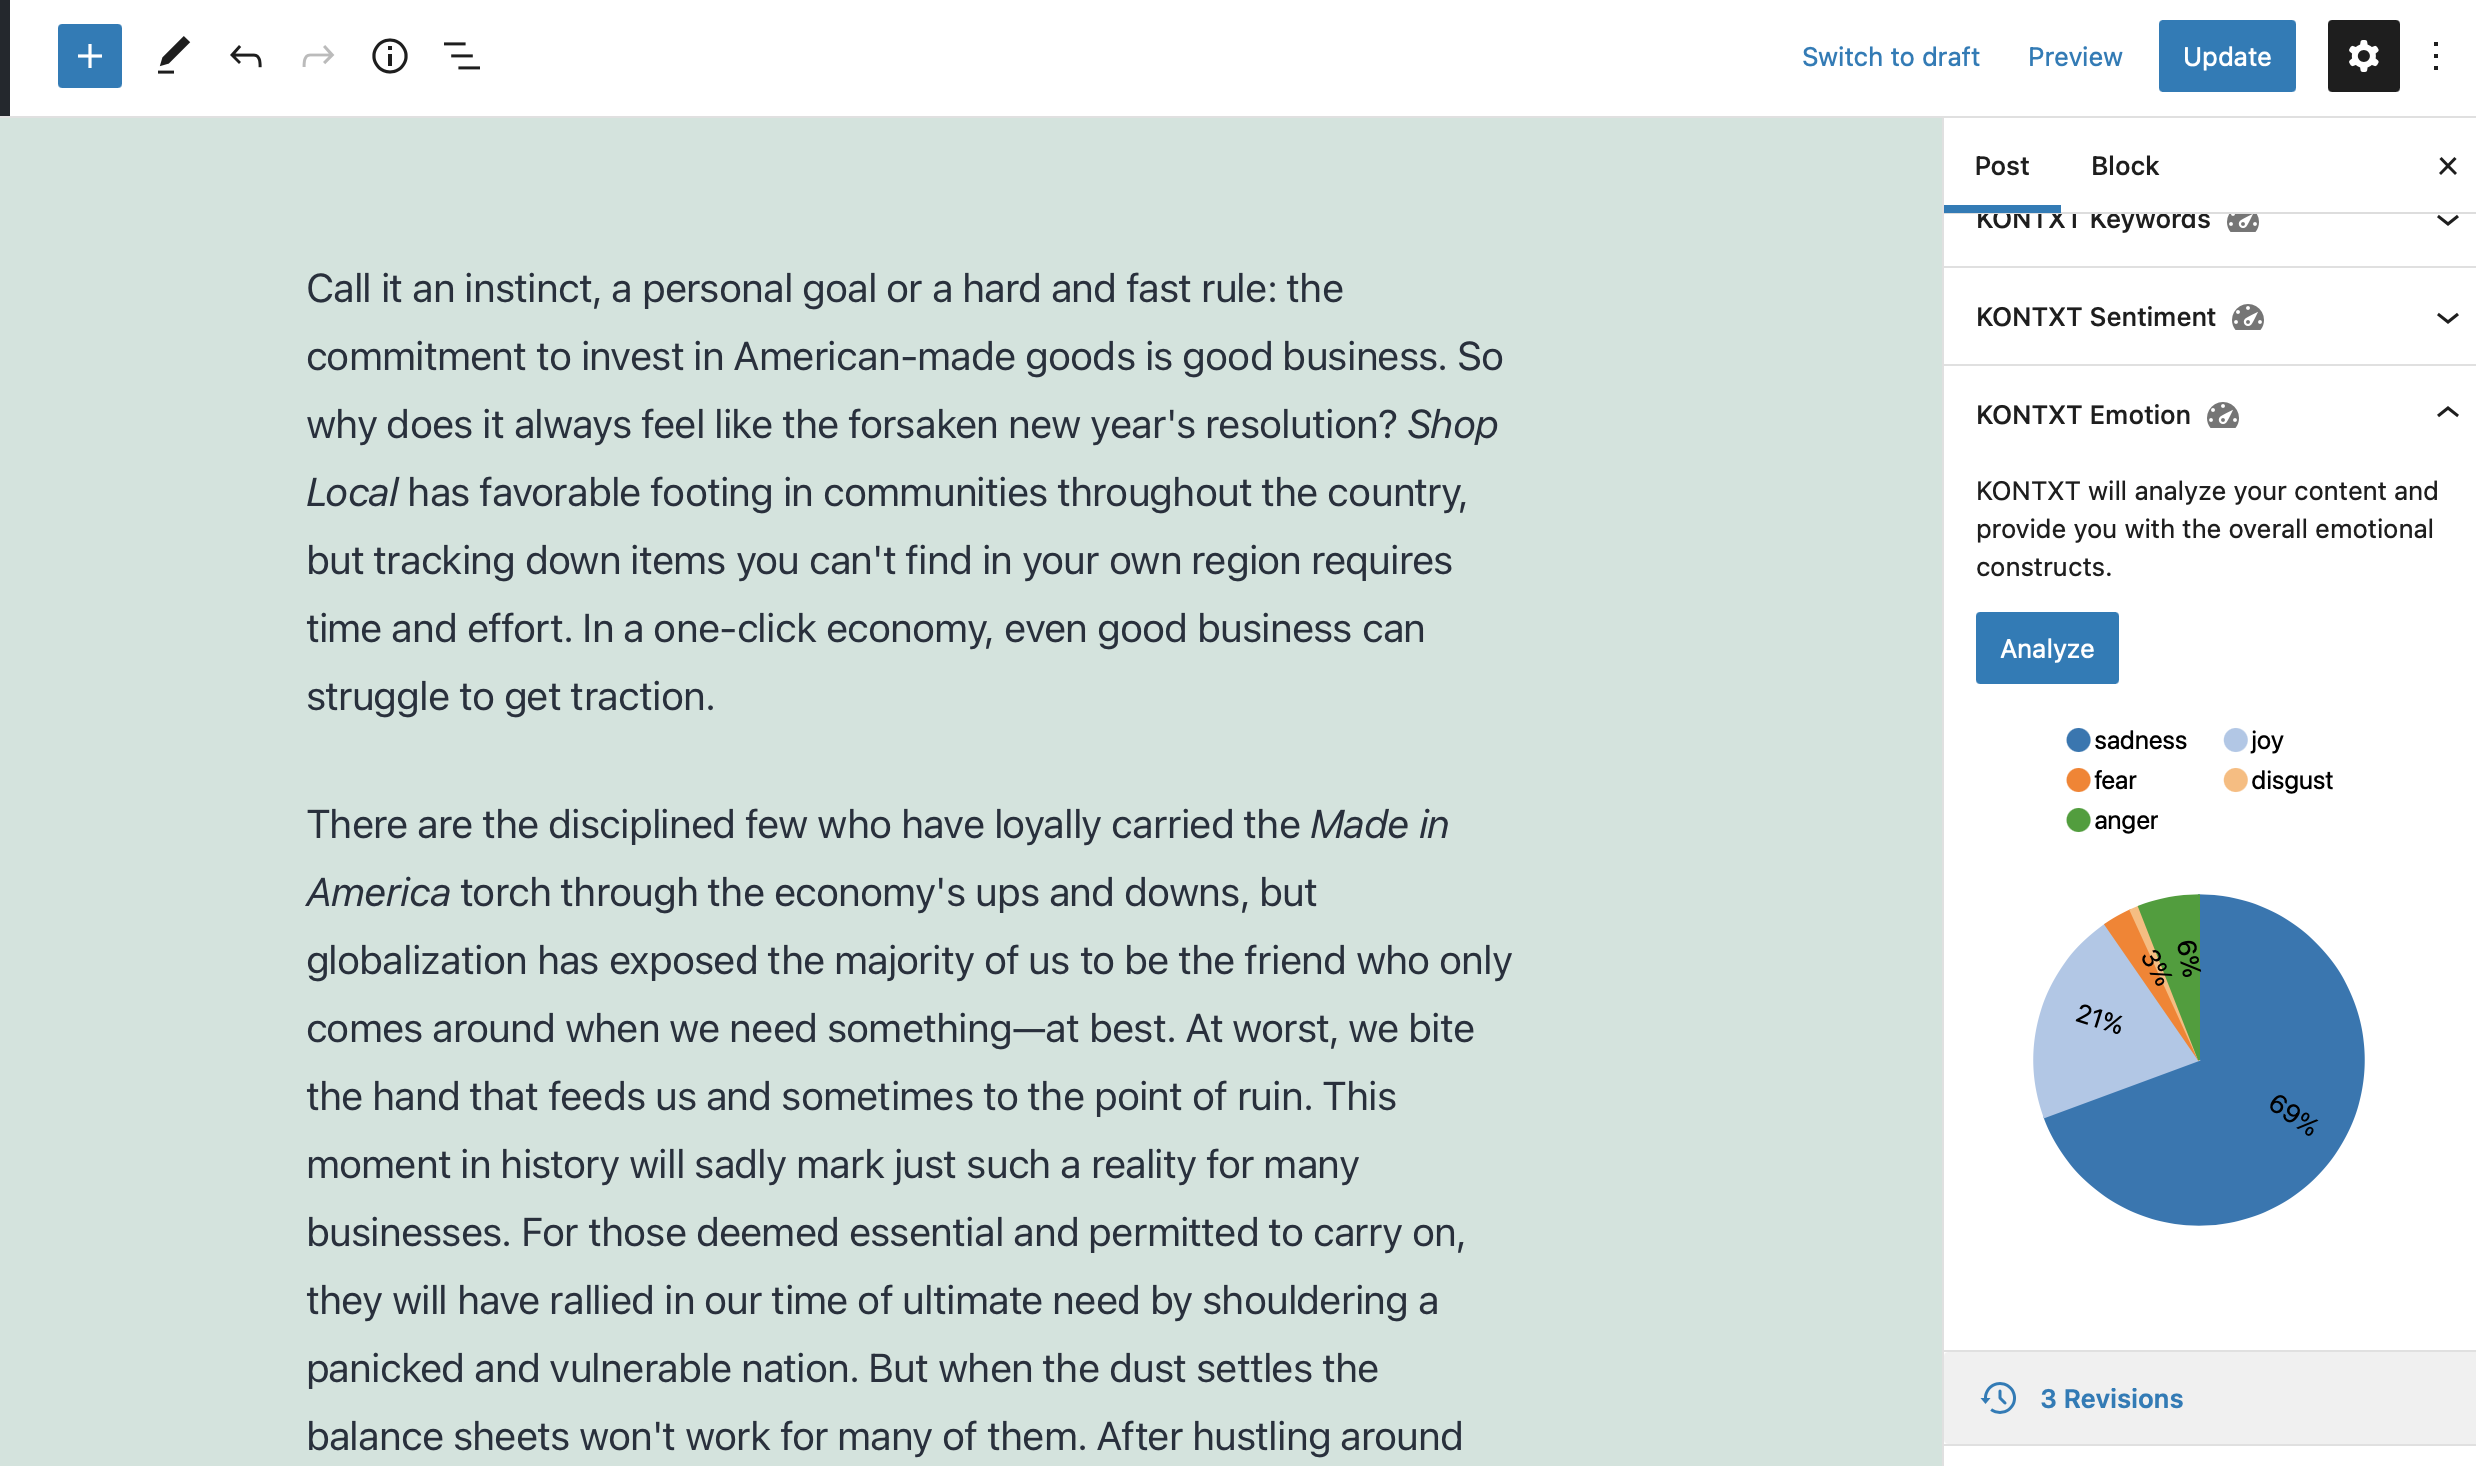Switch to the Block tab
Image resolution: width=2476 pixels, height=1466 pixels.
[x=2124, y=166]
